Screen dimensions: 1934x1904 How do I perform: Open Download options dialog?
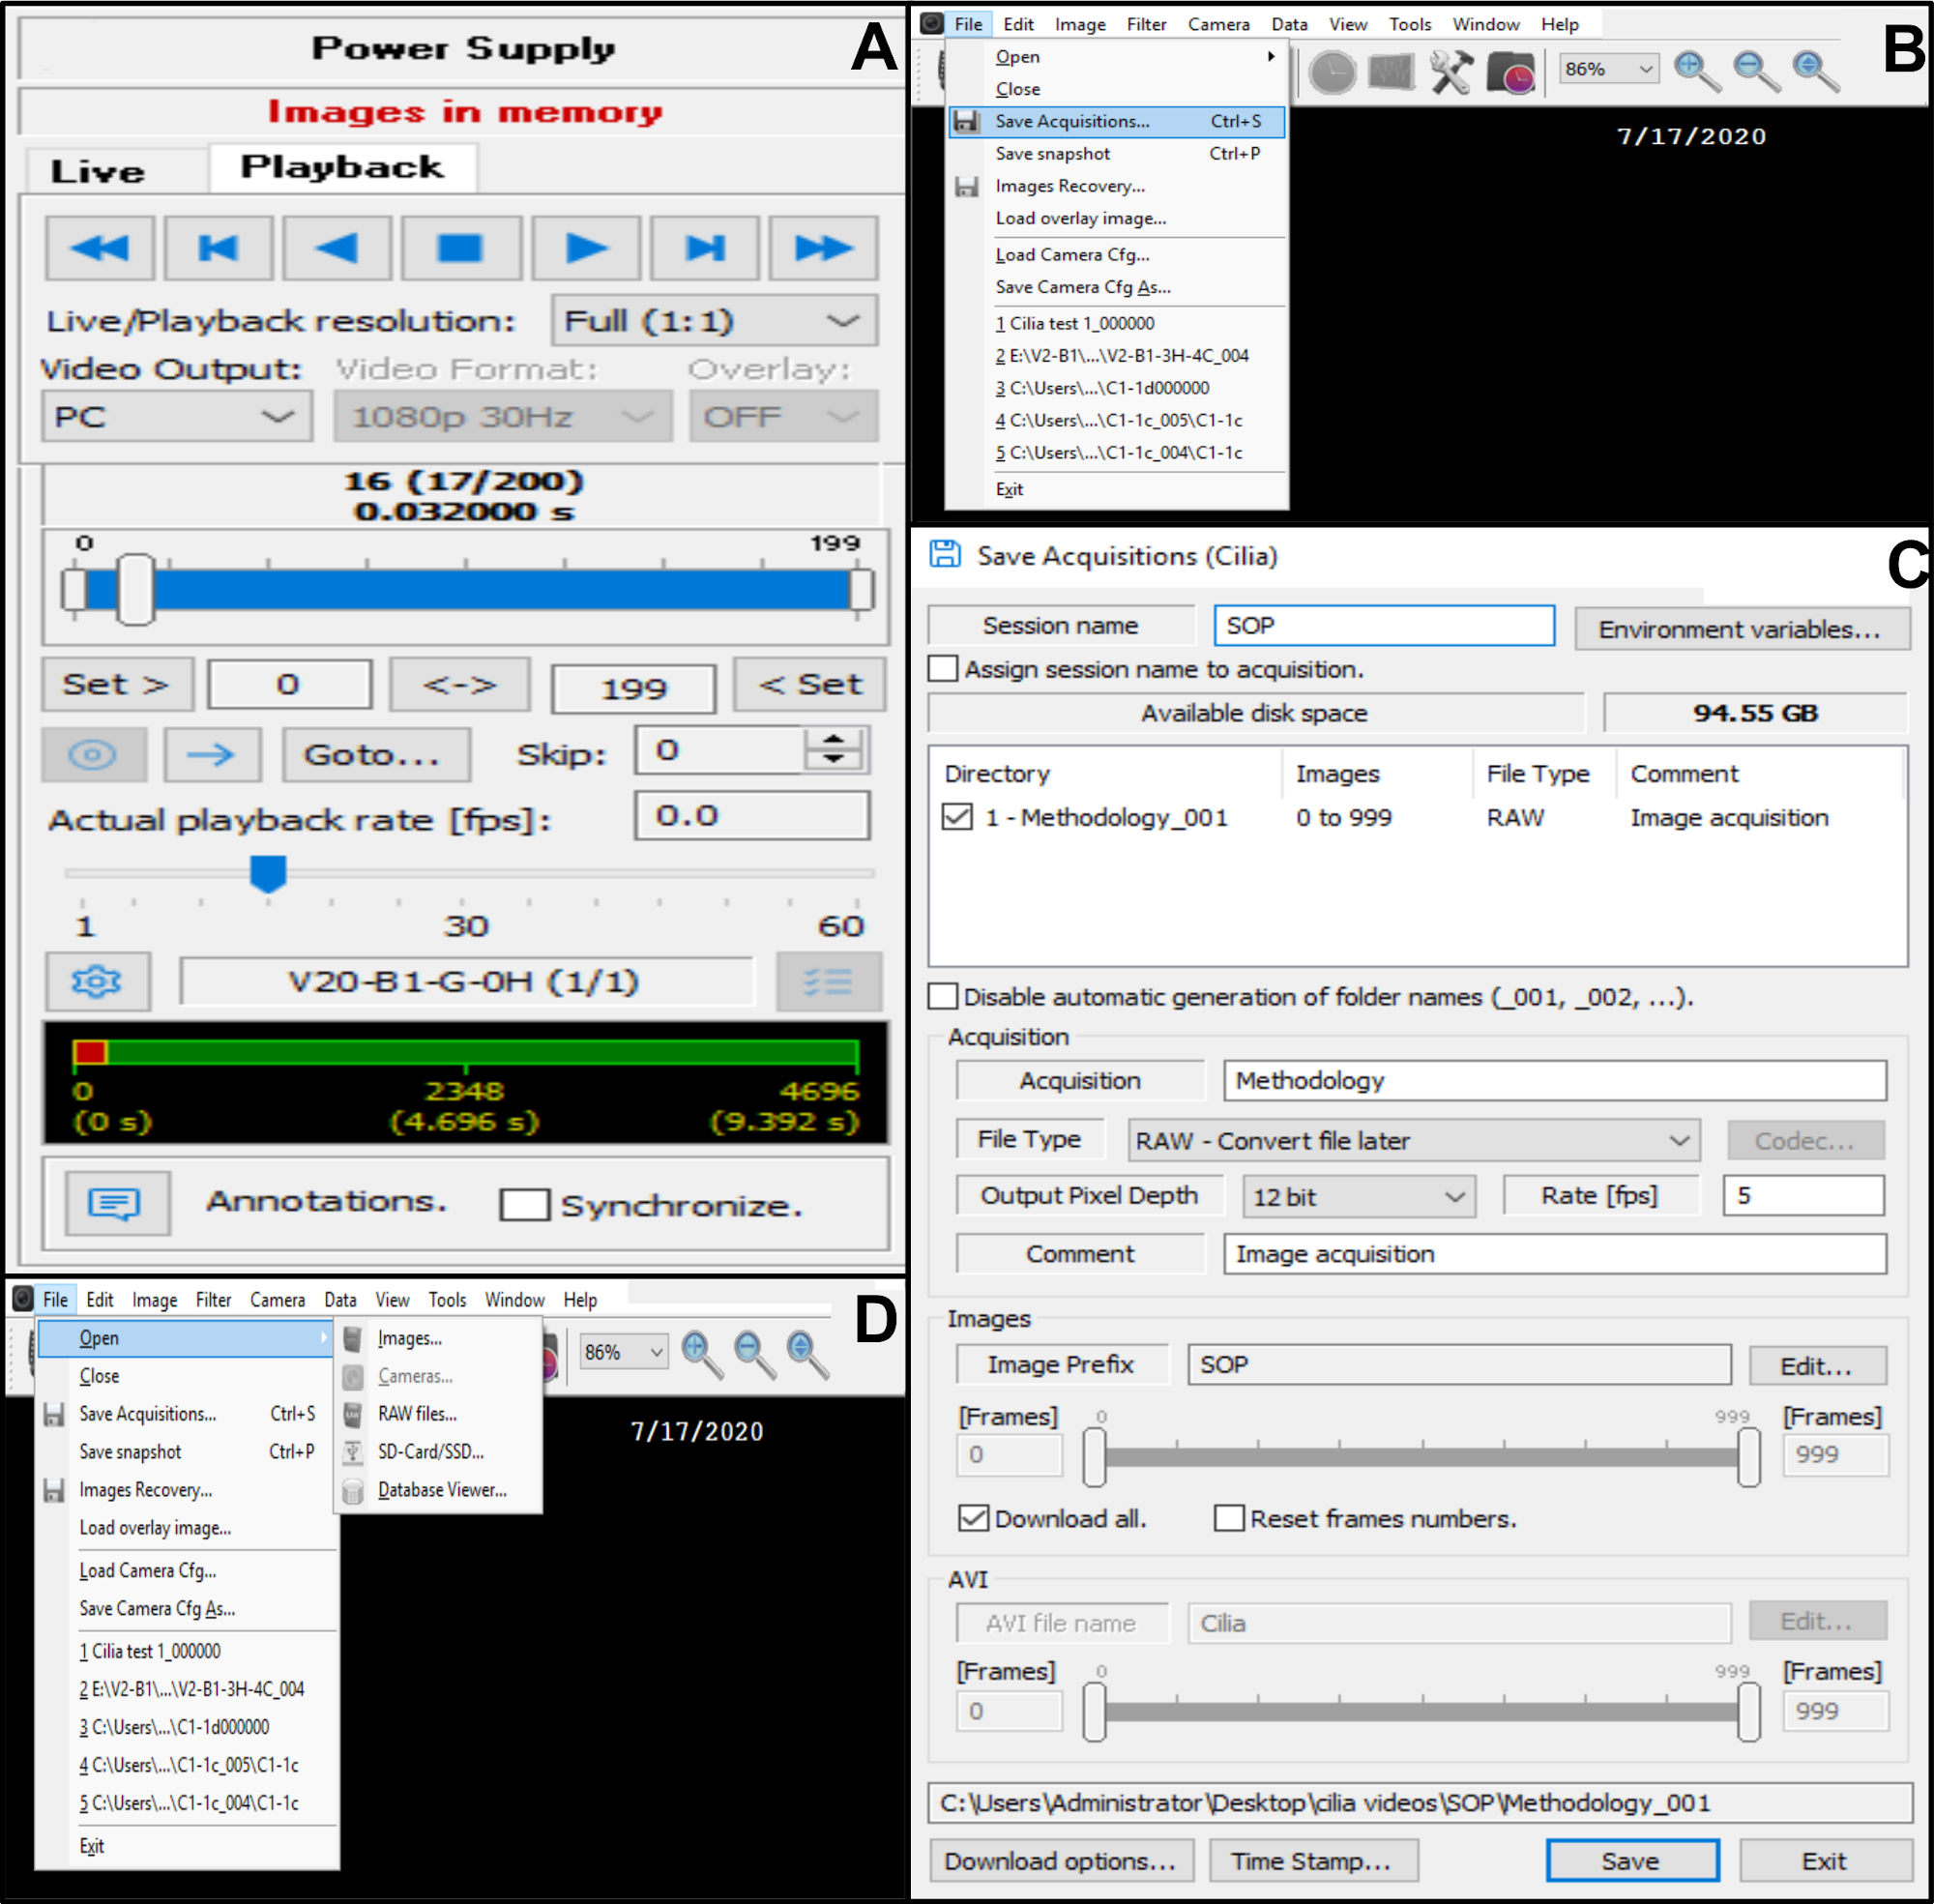(x=1060, y=1861)
